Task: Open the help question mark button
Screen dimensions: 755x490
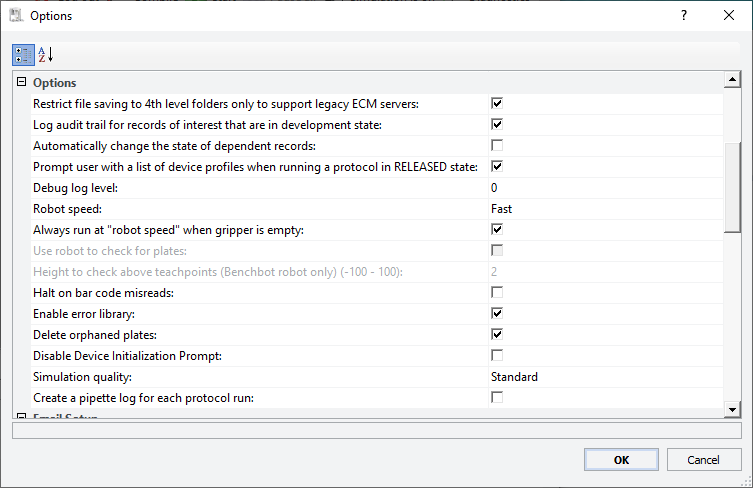Action: click(684, 15)
